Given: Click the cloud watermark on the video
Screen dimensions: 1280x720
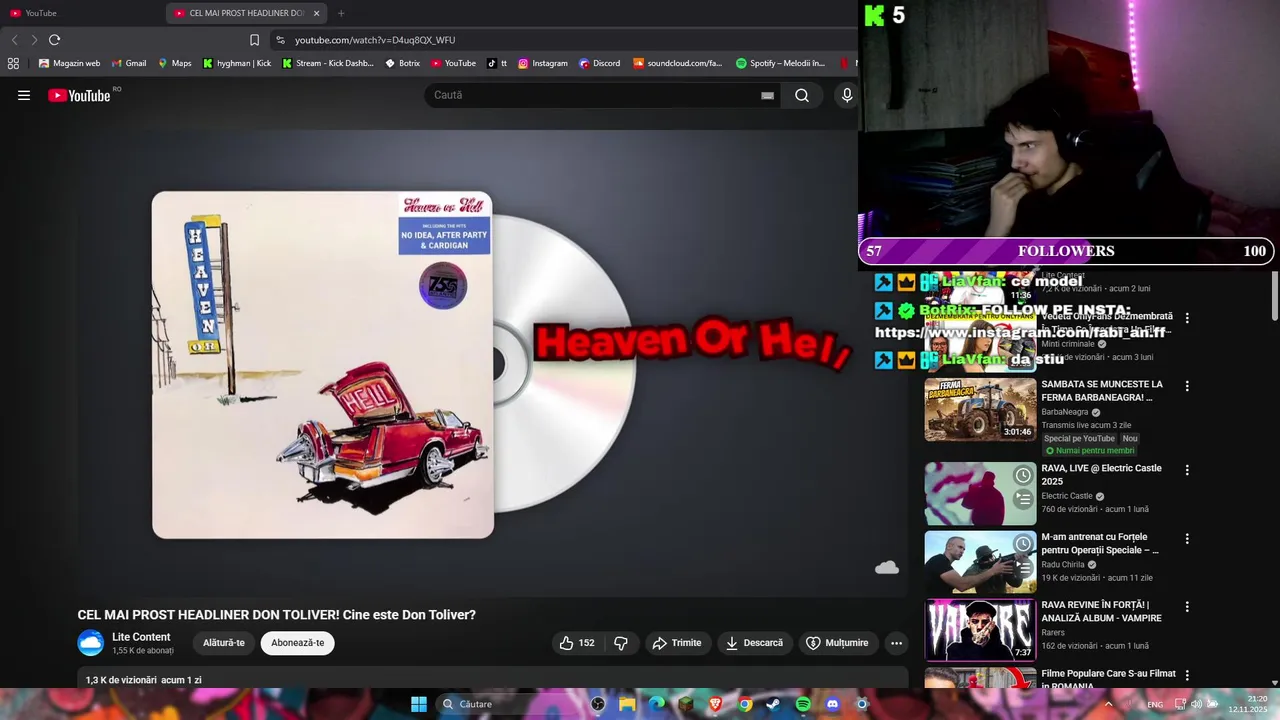Looking at the screenshot, I should 887,568.
